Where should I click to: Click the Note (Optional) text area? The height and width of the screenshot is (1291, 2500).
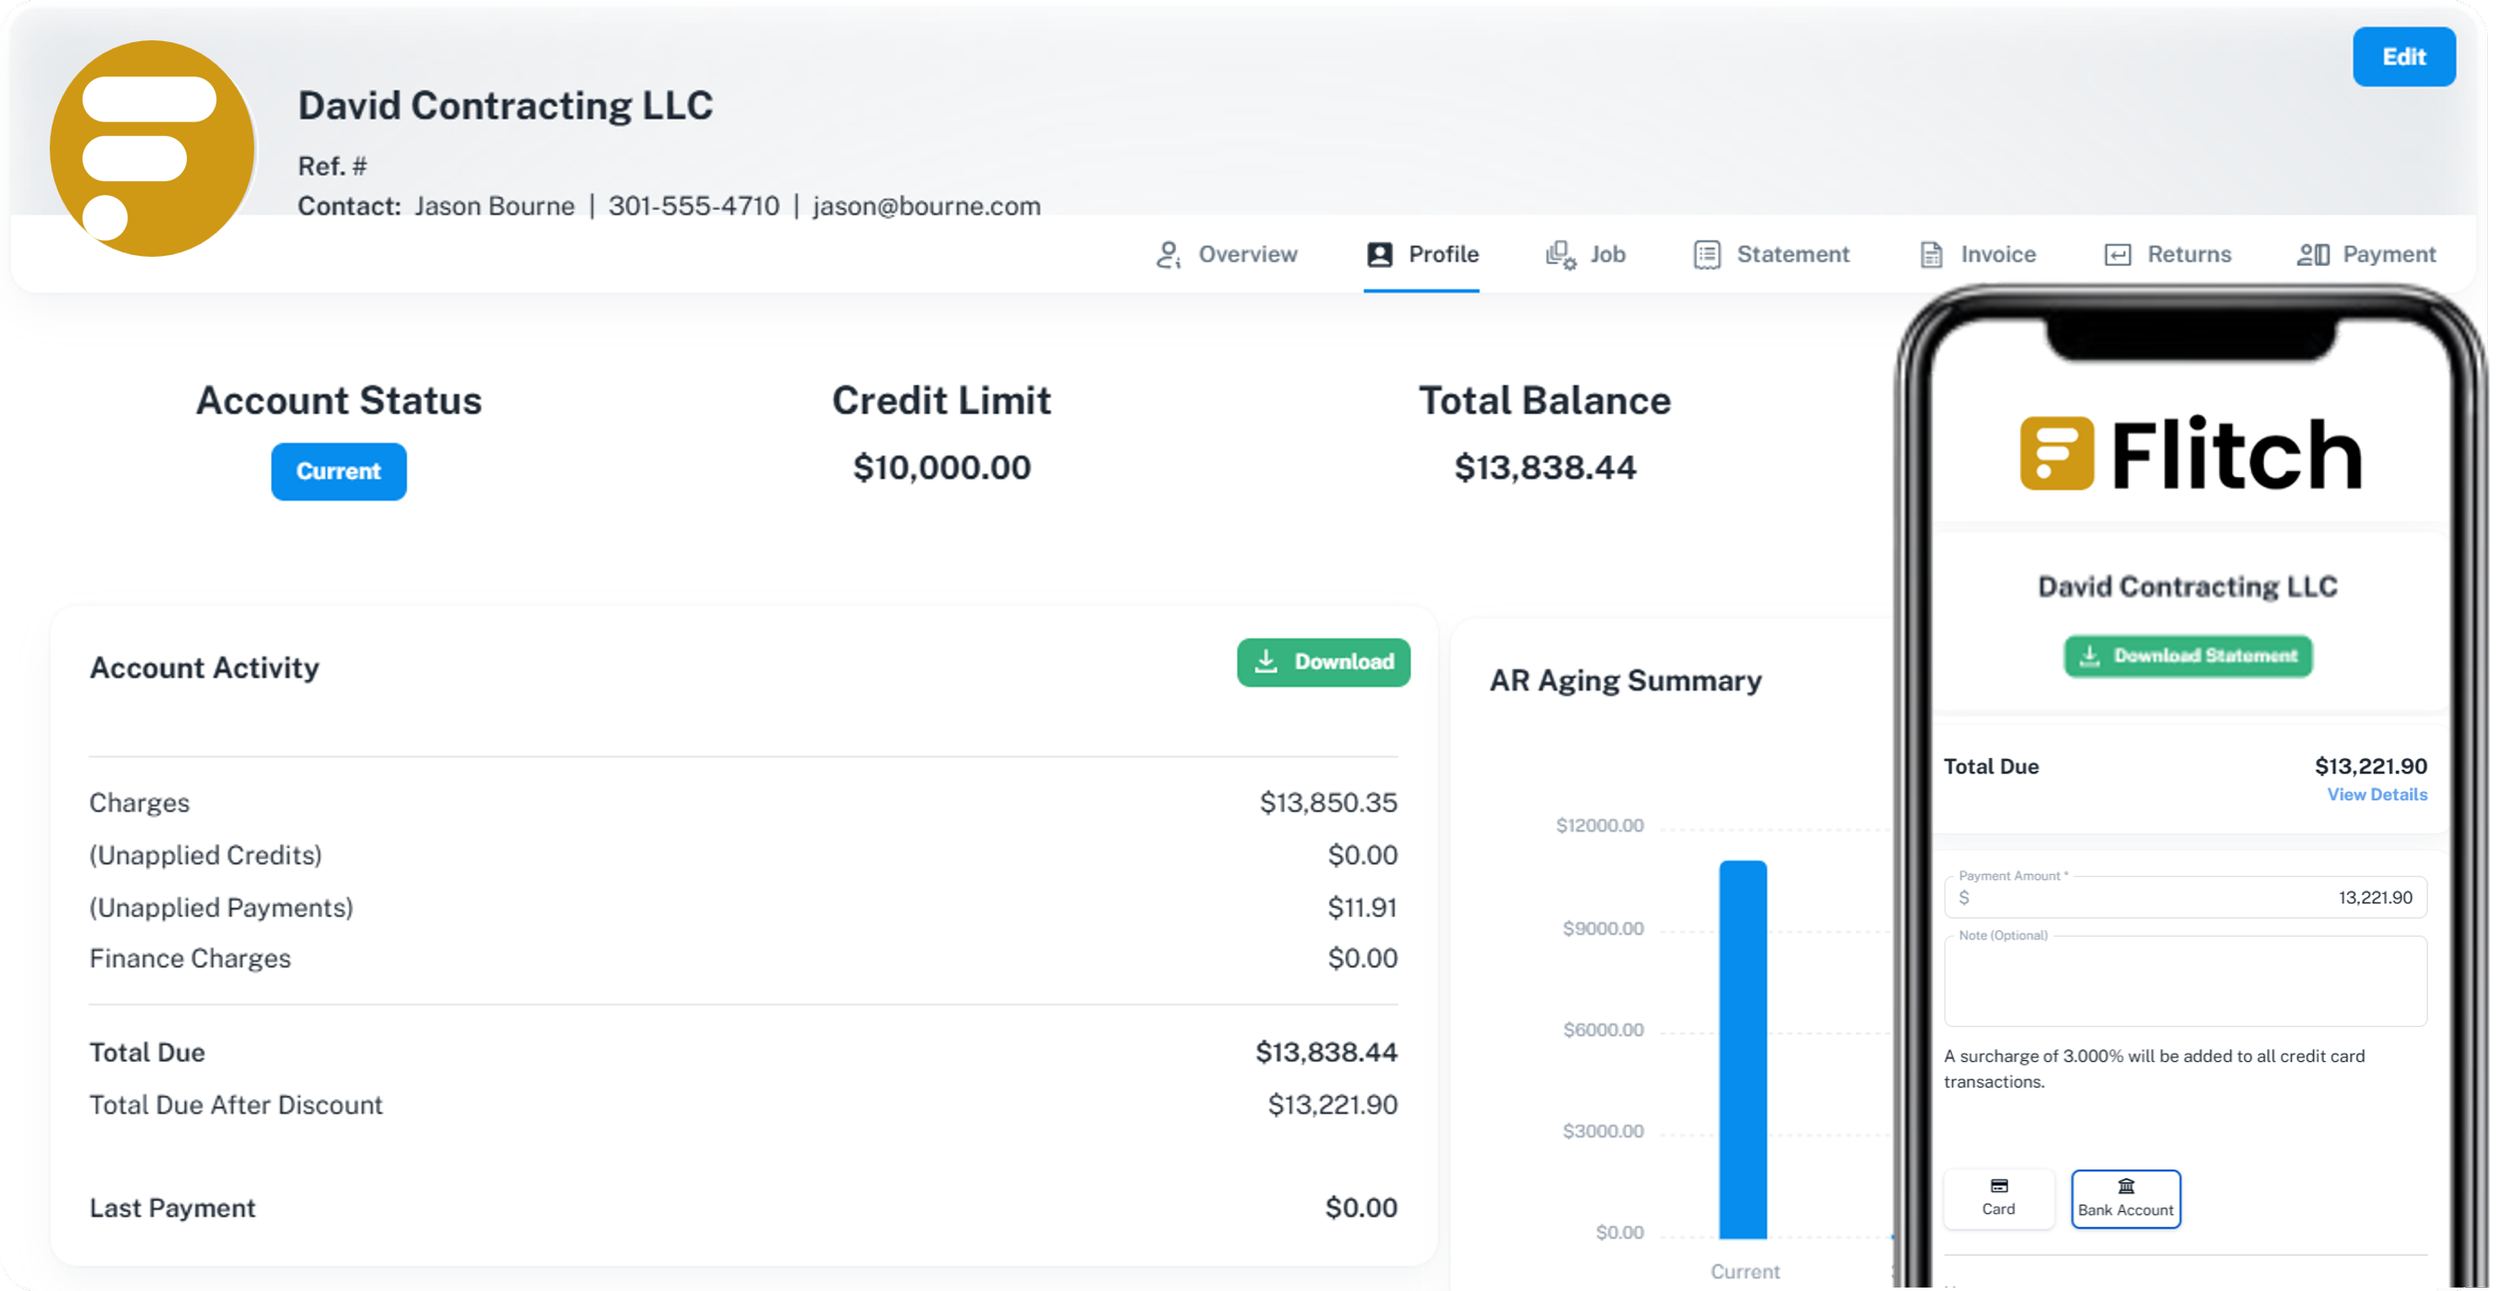point(2186,981)
